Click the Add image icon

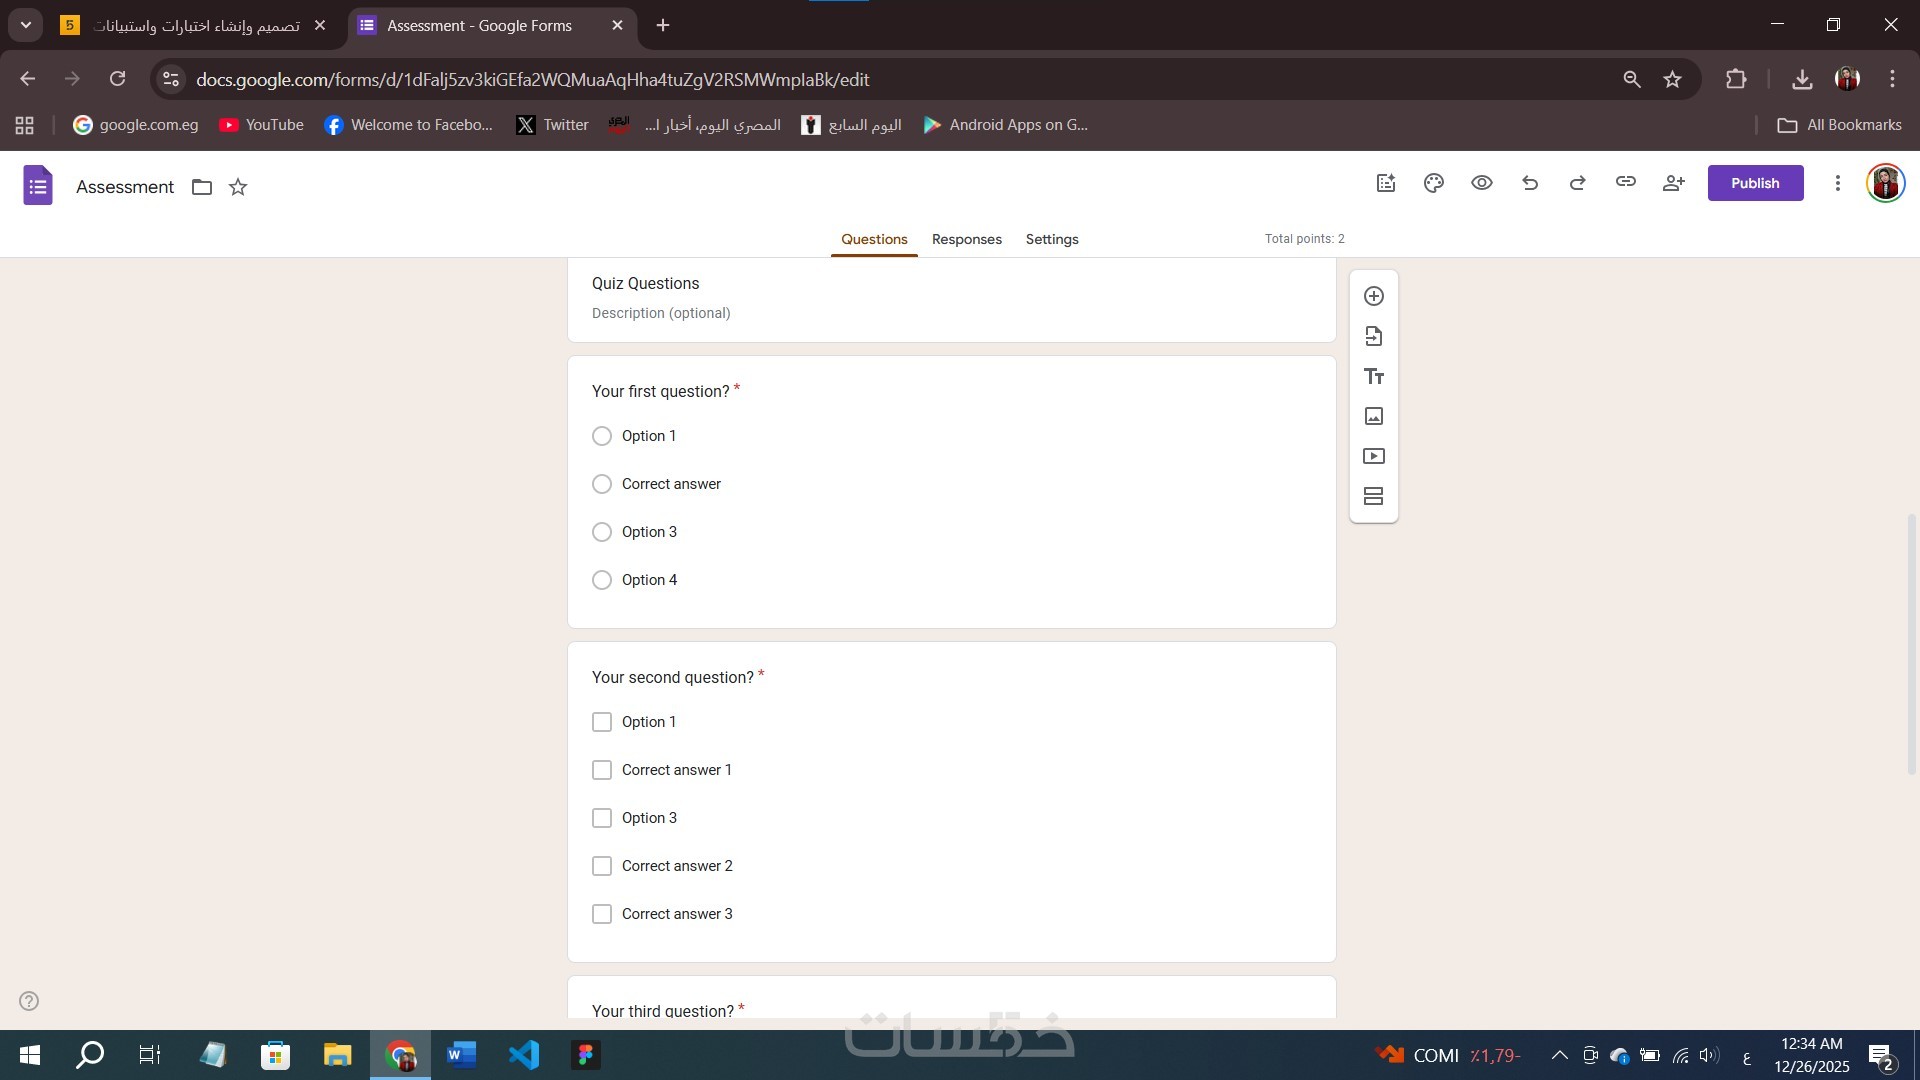point(1374,416)
